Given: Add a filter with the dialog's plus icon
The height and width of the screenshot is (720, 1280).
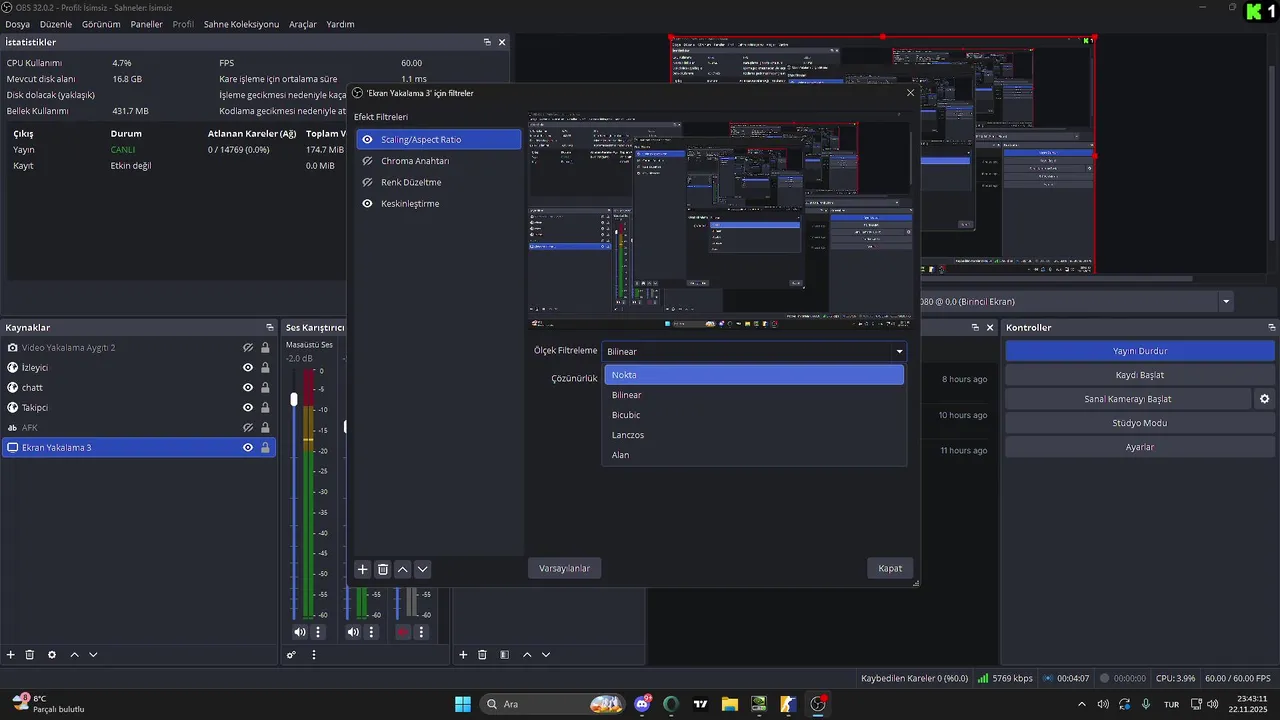Looking at the screenshot, I should [363, 569].
